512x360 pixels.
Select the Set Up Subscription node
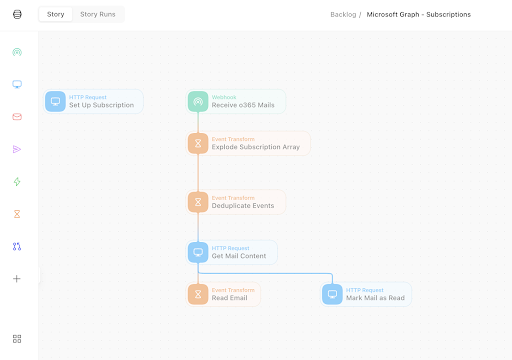94,101
